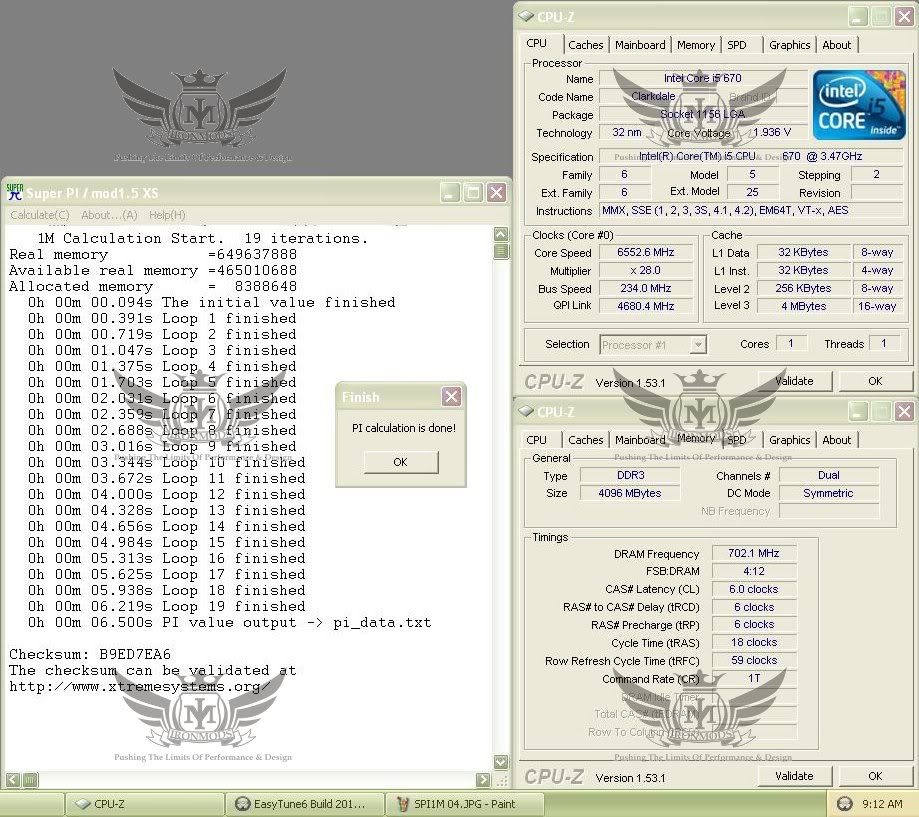This screenshot has width=919, height=817.
Task: Open Caches tab in lower CPU-Z window
Action: (x=586, y=440)
